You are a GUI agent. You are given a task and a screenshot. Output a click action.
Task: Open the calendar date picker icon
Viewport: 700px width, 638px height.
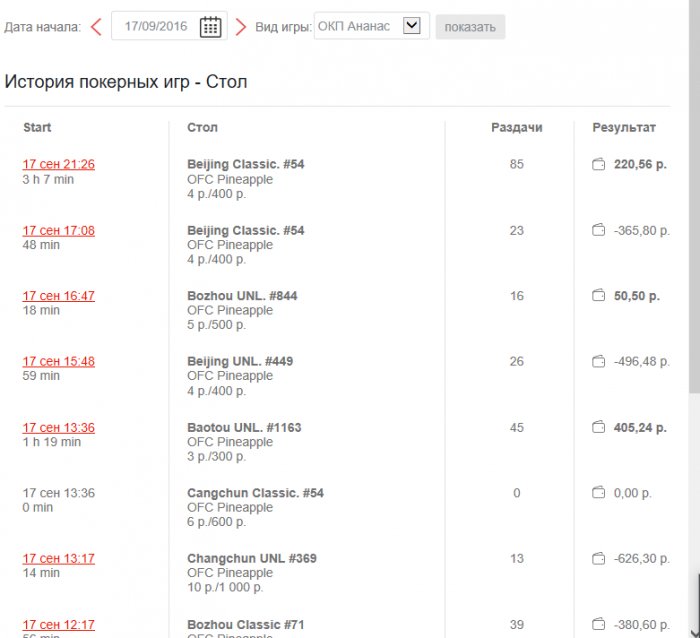click(210, 27)
